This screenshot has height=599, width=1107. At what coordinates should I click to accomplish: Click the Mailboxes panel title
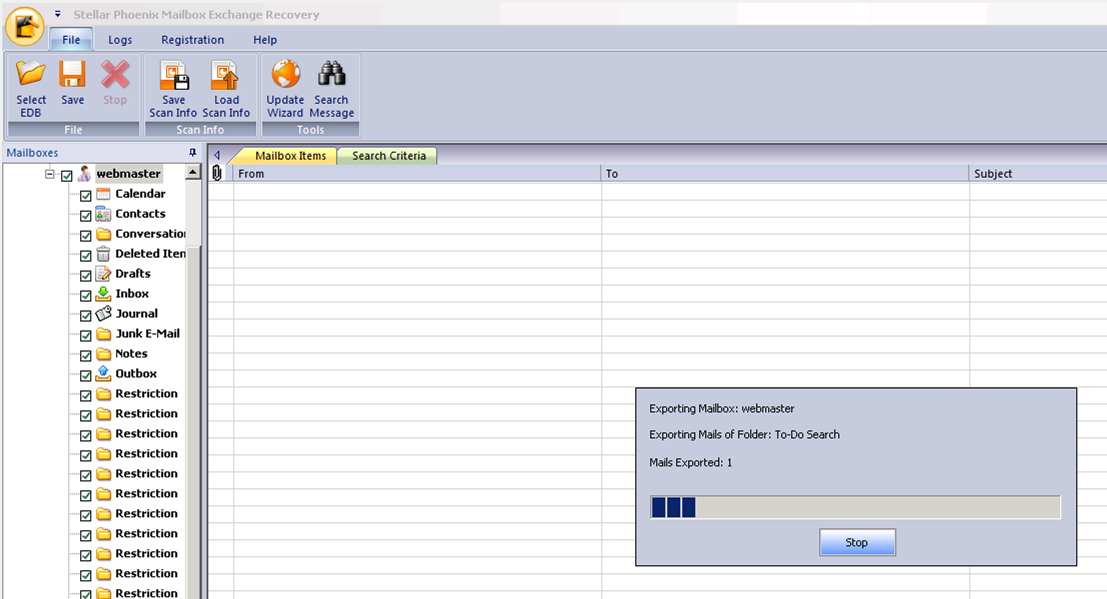(x=32, y=153)
